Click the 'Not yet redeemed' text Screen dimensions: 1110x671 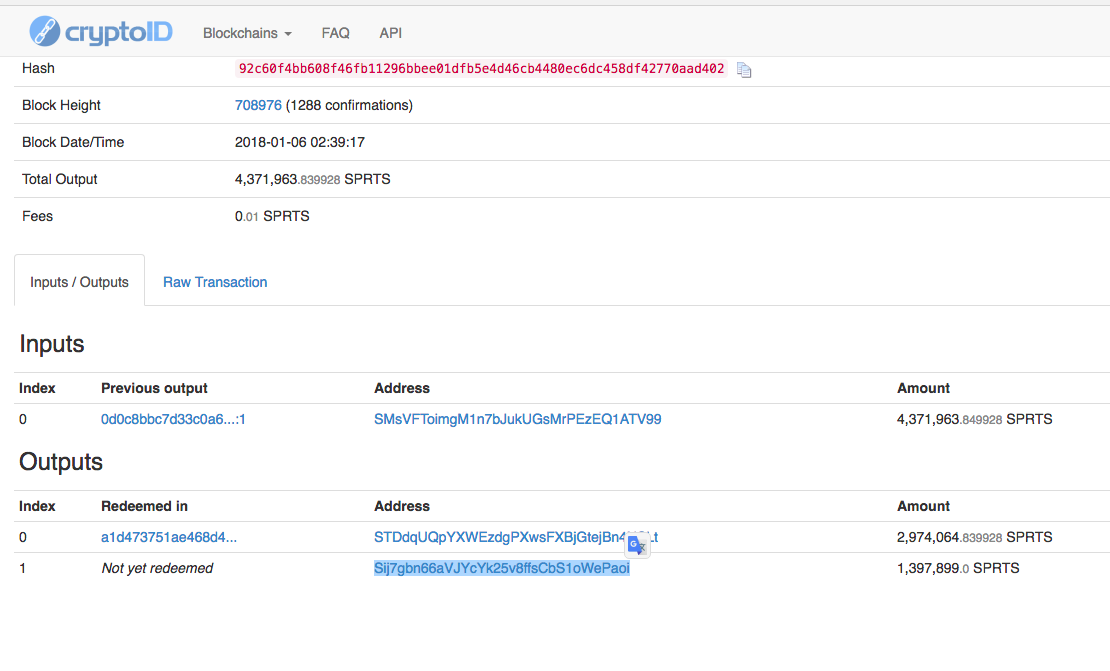tap(157, 568)
